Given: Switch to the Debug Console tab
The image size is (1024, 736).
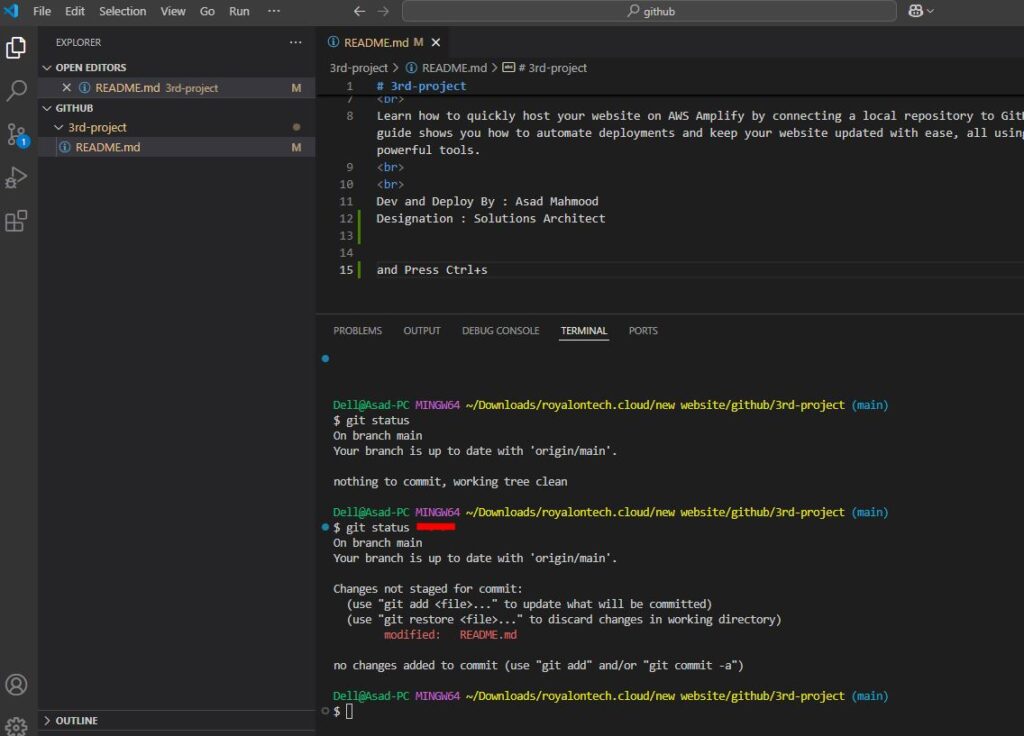Looking at the screenshot, I should click(501, 330).
